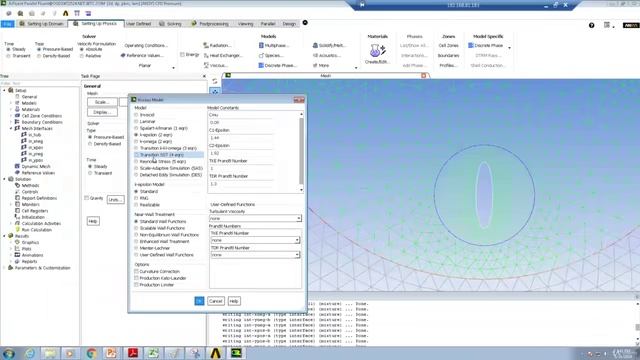Open Reference Values from ribbon
Screen dimensions: 640x360
pos(142,55)
